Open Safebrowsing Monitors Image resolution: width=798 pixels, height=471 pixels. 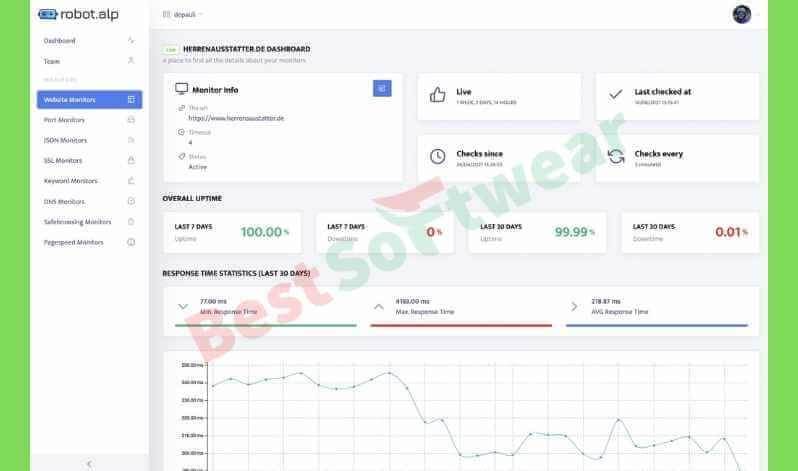point(89,221)
